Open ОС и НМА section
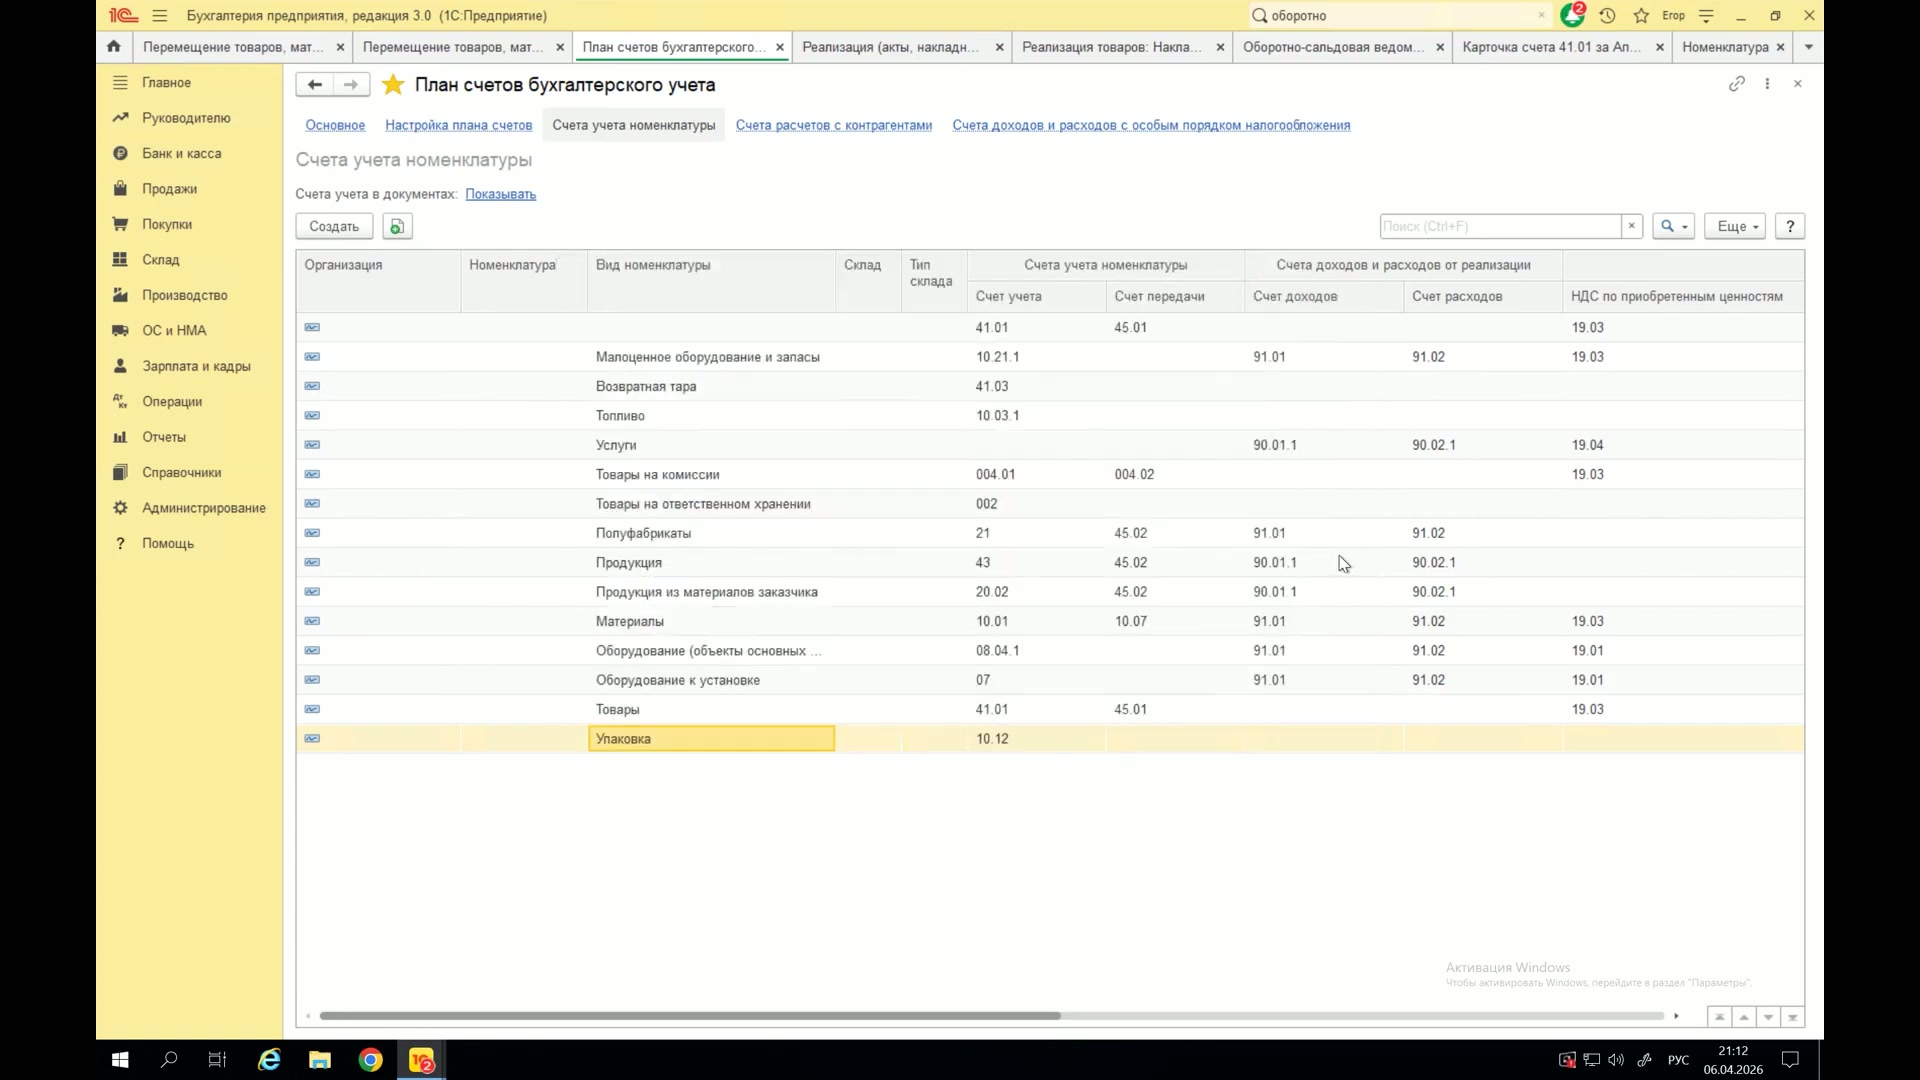Viewport: 1920px width, 1080px height. pos(174,330)
